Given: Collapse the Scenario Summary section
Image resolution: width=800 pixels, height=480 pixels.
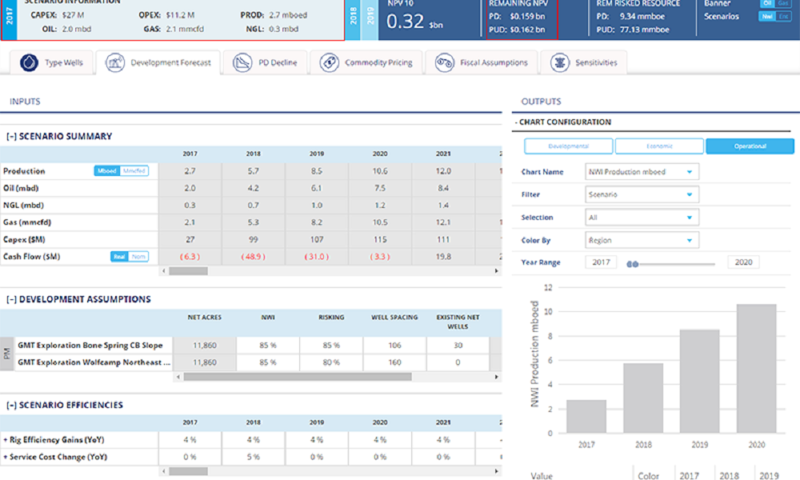Looking at the screenshot, I should click(x=11, y=136).
